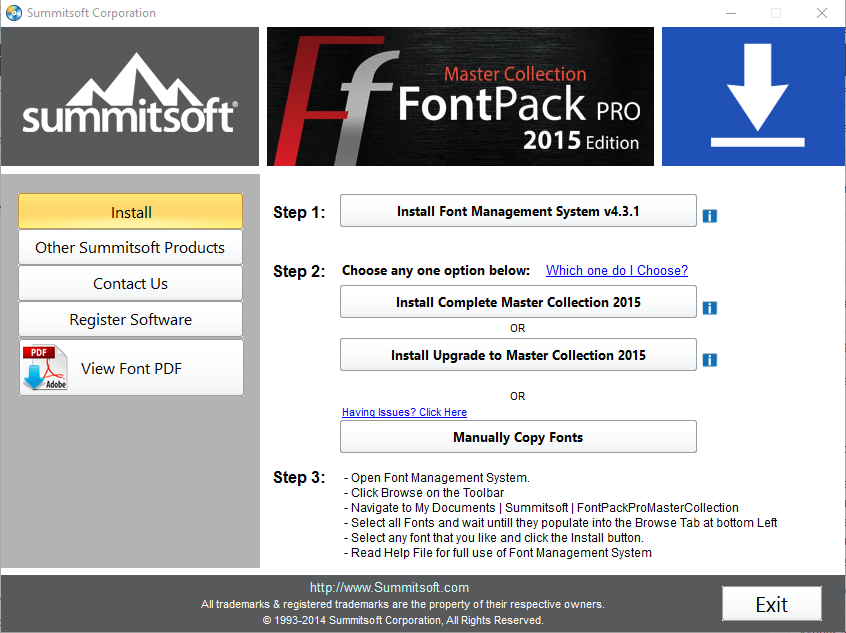This screenshot has width=846, height=633.
Task: Click the 'Select all Fonts and wait' instruction line
Action: (x=561, y=522)
